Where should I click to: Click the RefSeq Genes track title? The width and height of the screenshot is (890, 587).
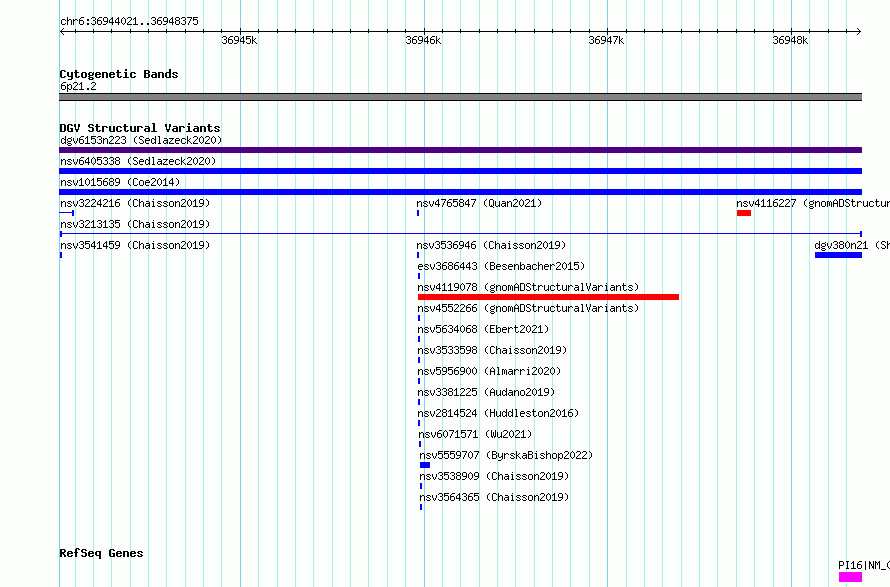point(101,553)
